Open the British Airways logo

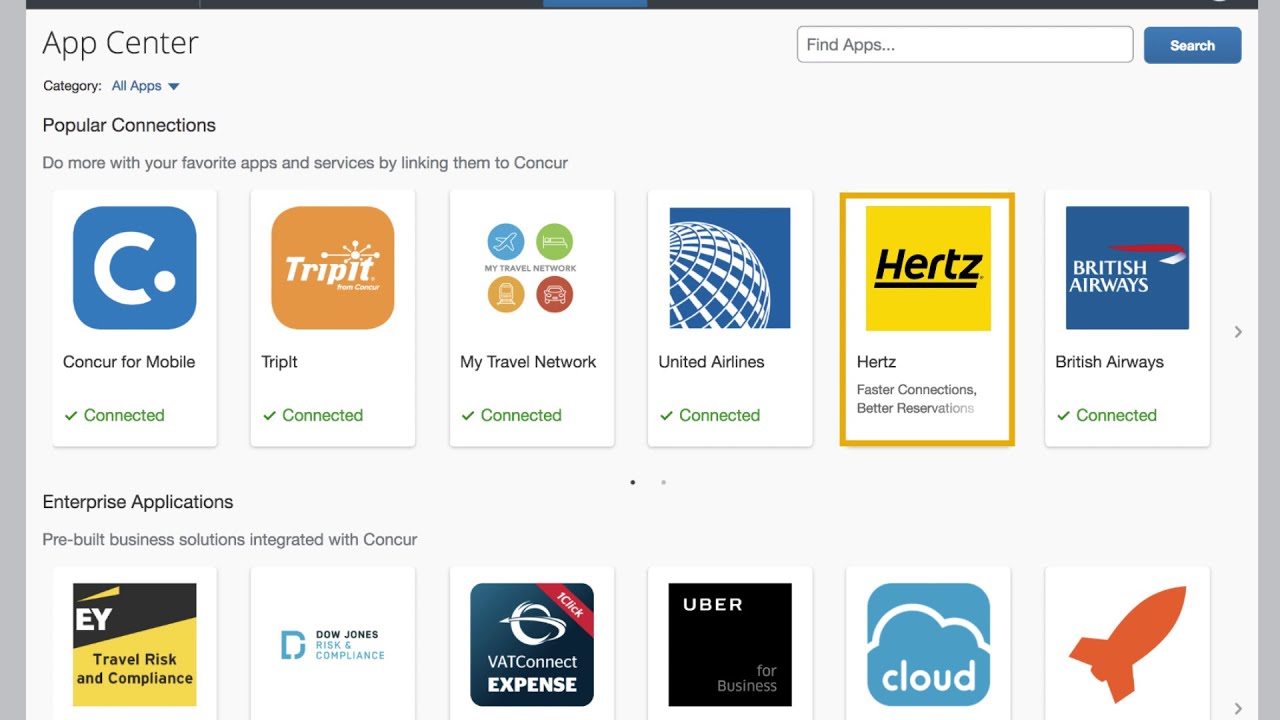[1127, 268]
